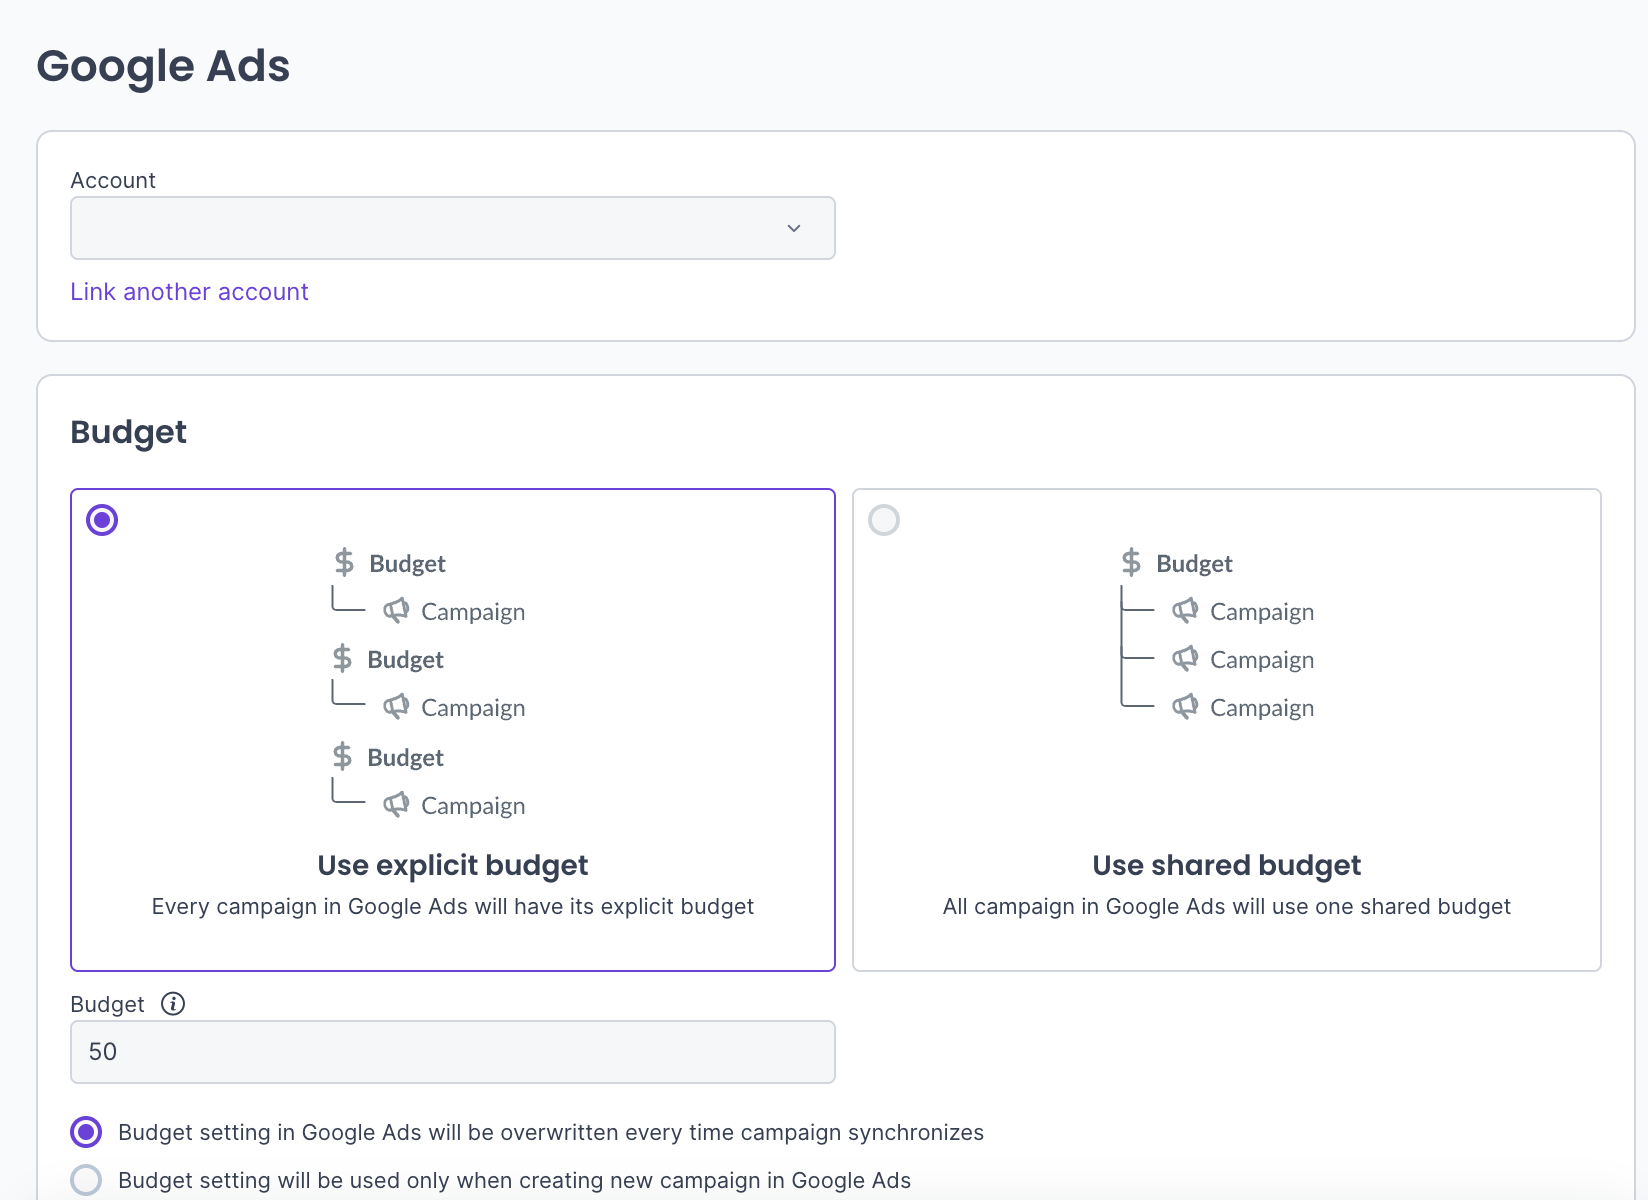
Task: Click first megaphone icon in shared budget card
Action: [x=1185, y=611]
